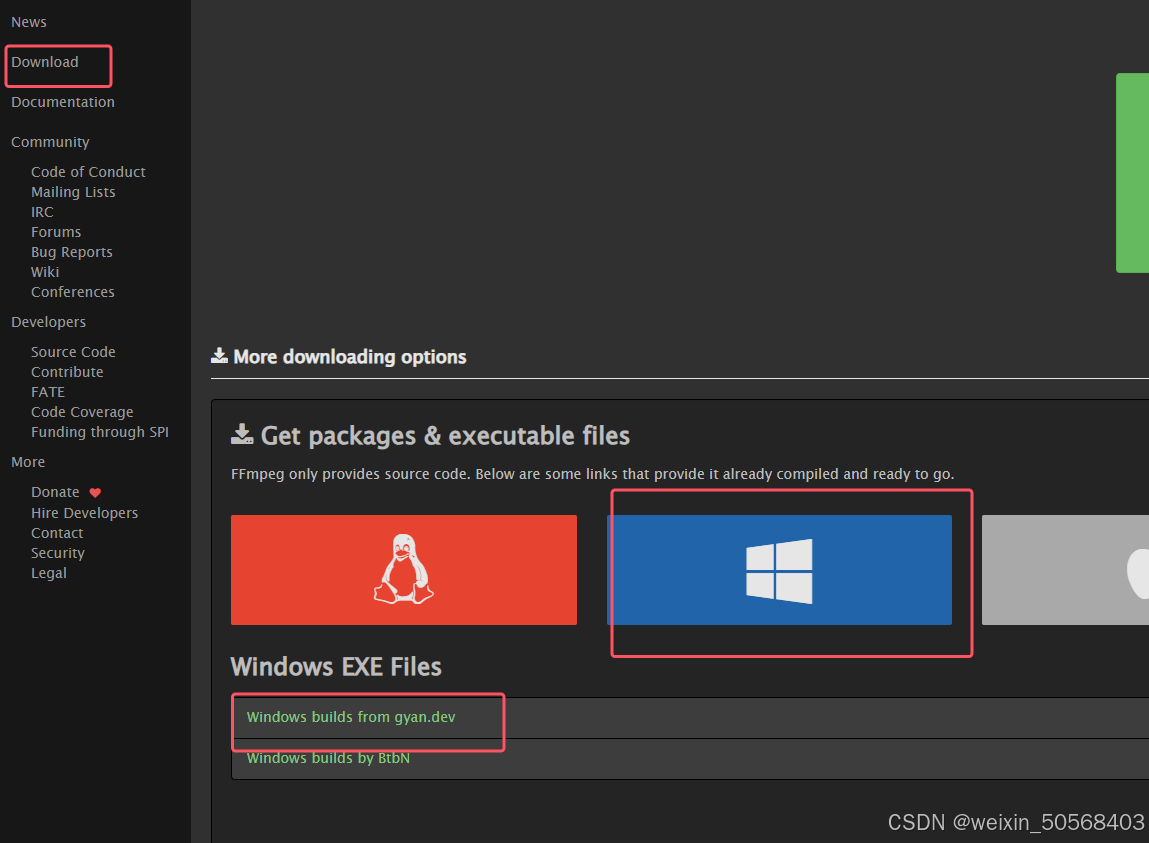The height and width of the screenshot is (843, 1149).
Task: Open the Hire Developers link
Action: pyautogui.click(x=84, y=513)
